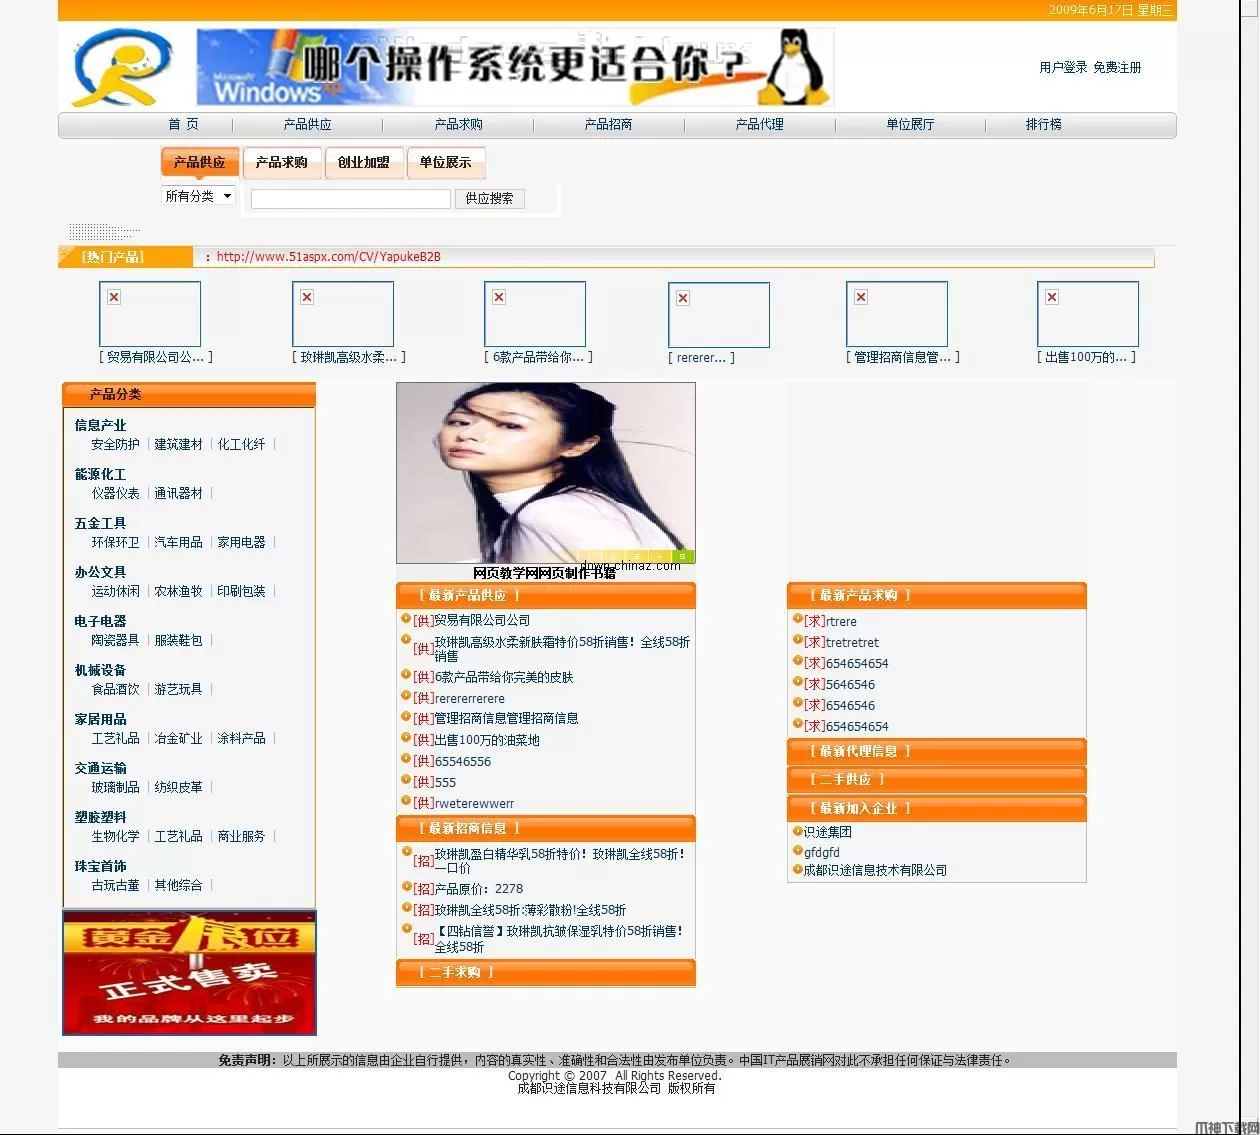Open broken image thumbnail for 贸易有限公司公

click(150, 314)
